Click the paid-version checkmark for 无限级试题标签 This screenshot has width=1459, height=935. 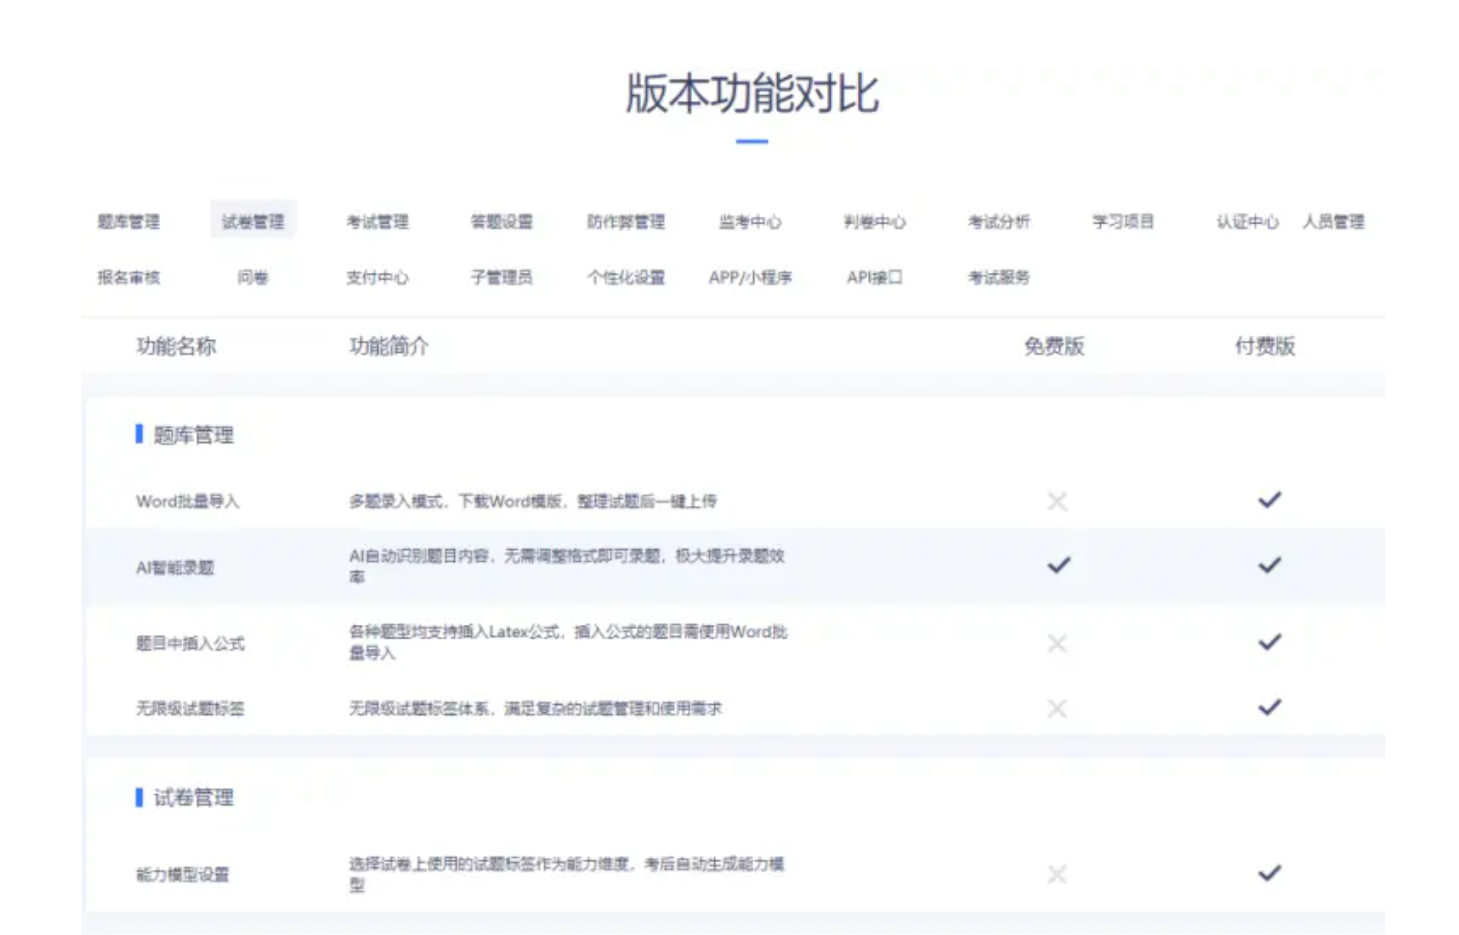[1269, 708]
